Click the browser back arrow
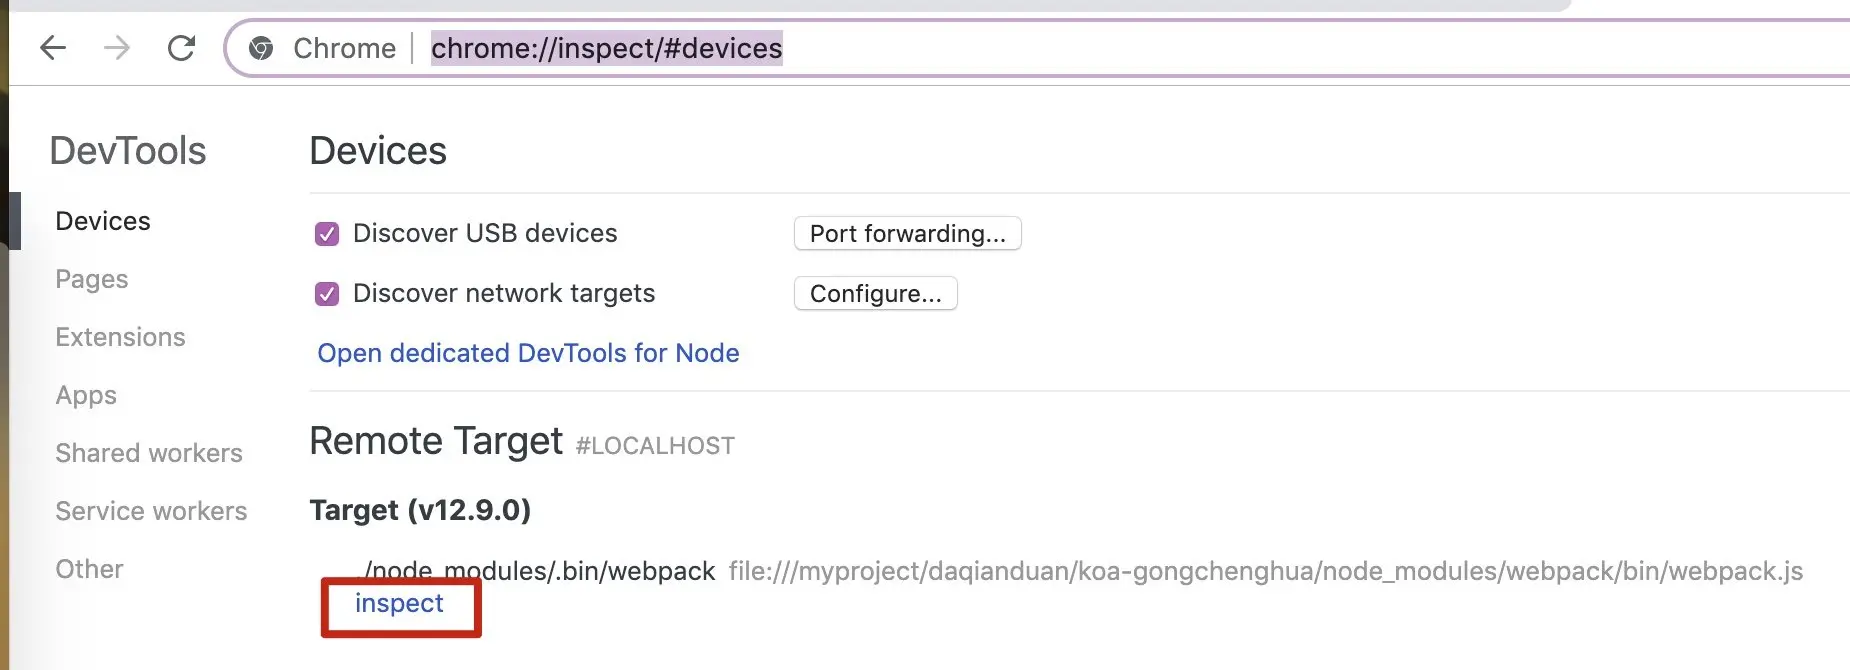 [x=53, y=47]
